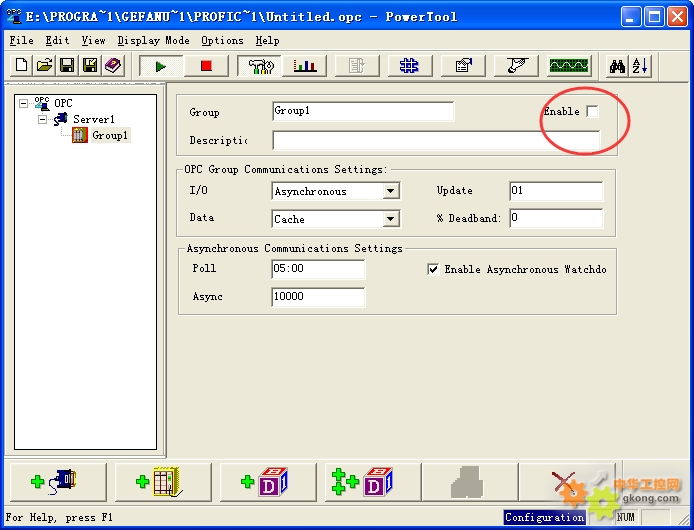Click the Configuration status bar indicator

[x=544, y=517]
